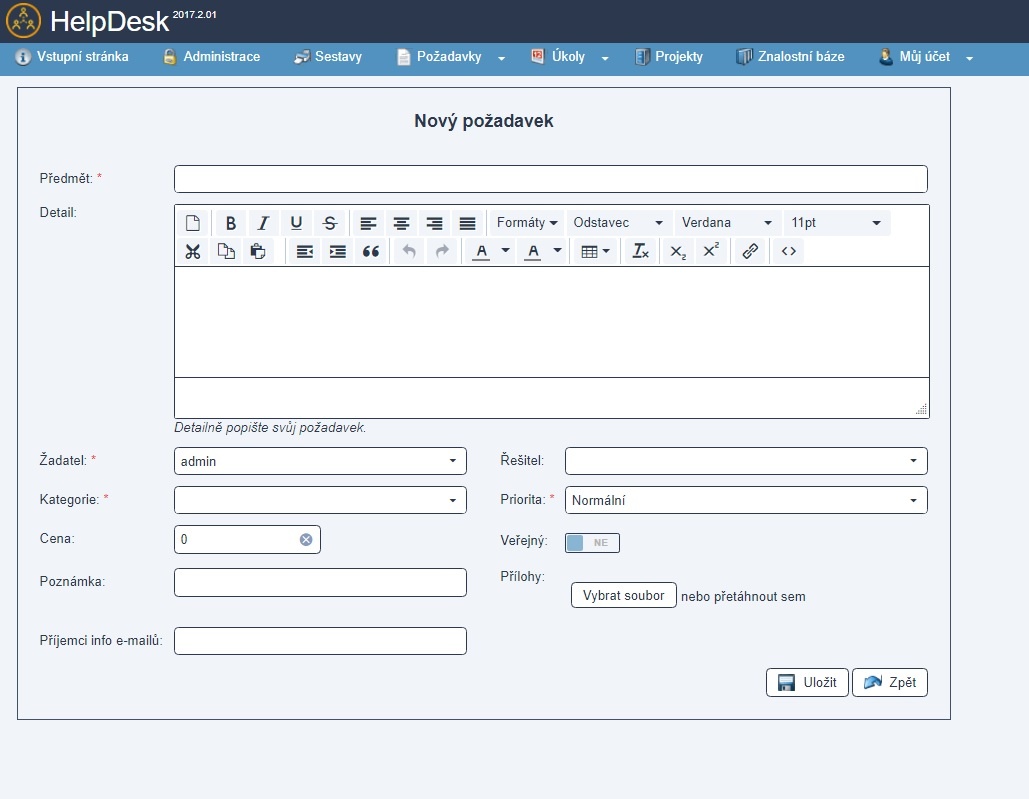Go to Znalostní báze in navigation

[790, 57]
